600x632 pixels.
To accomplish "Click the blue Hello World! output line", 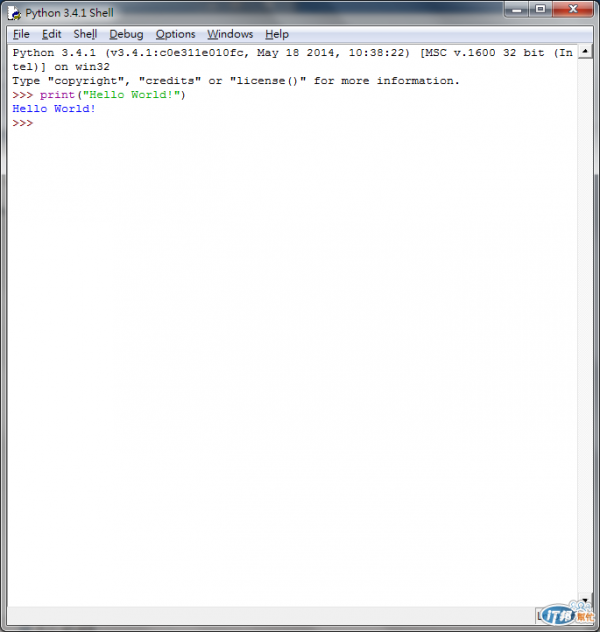I will (x=54, y=109).
